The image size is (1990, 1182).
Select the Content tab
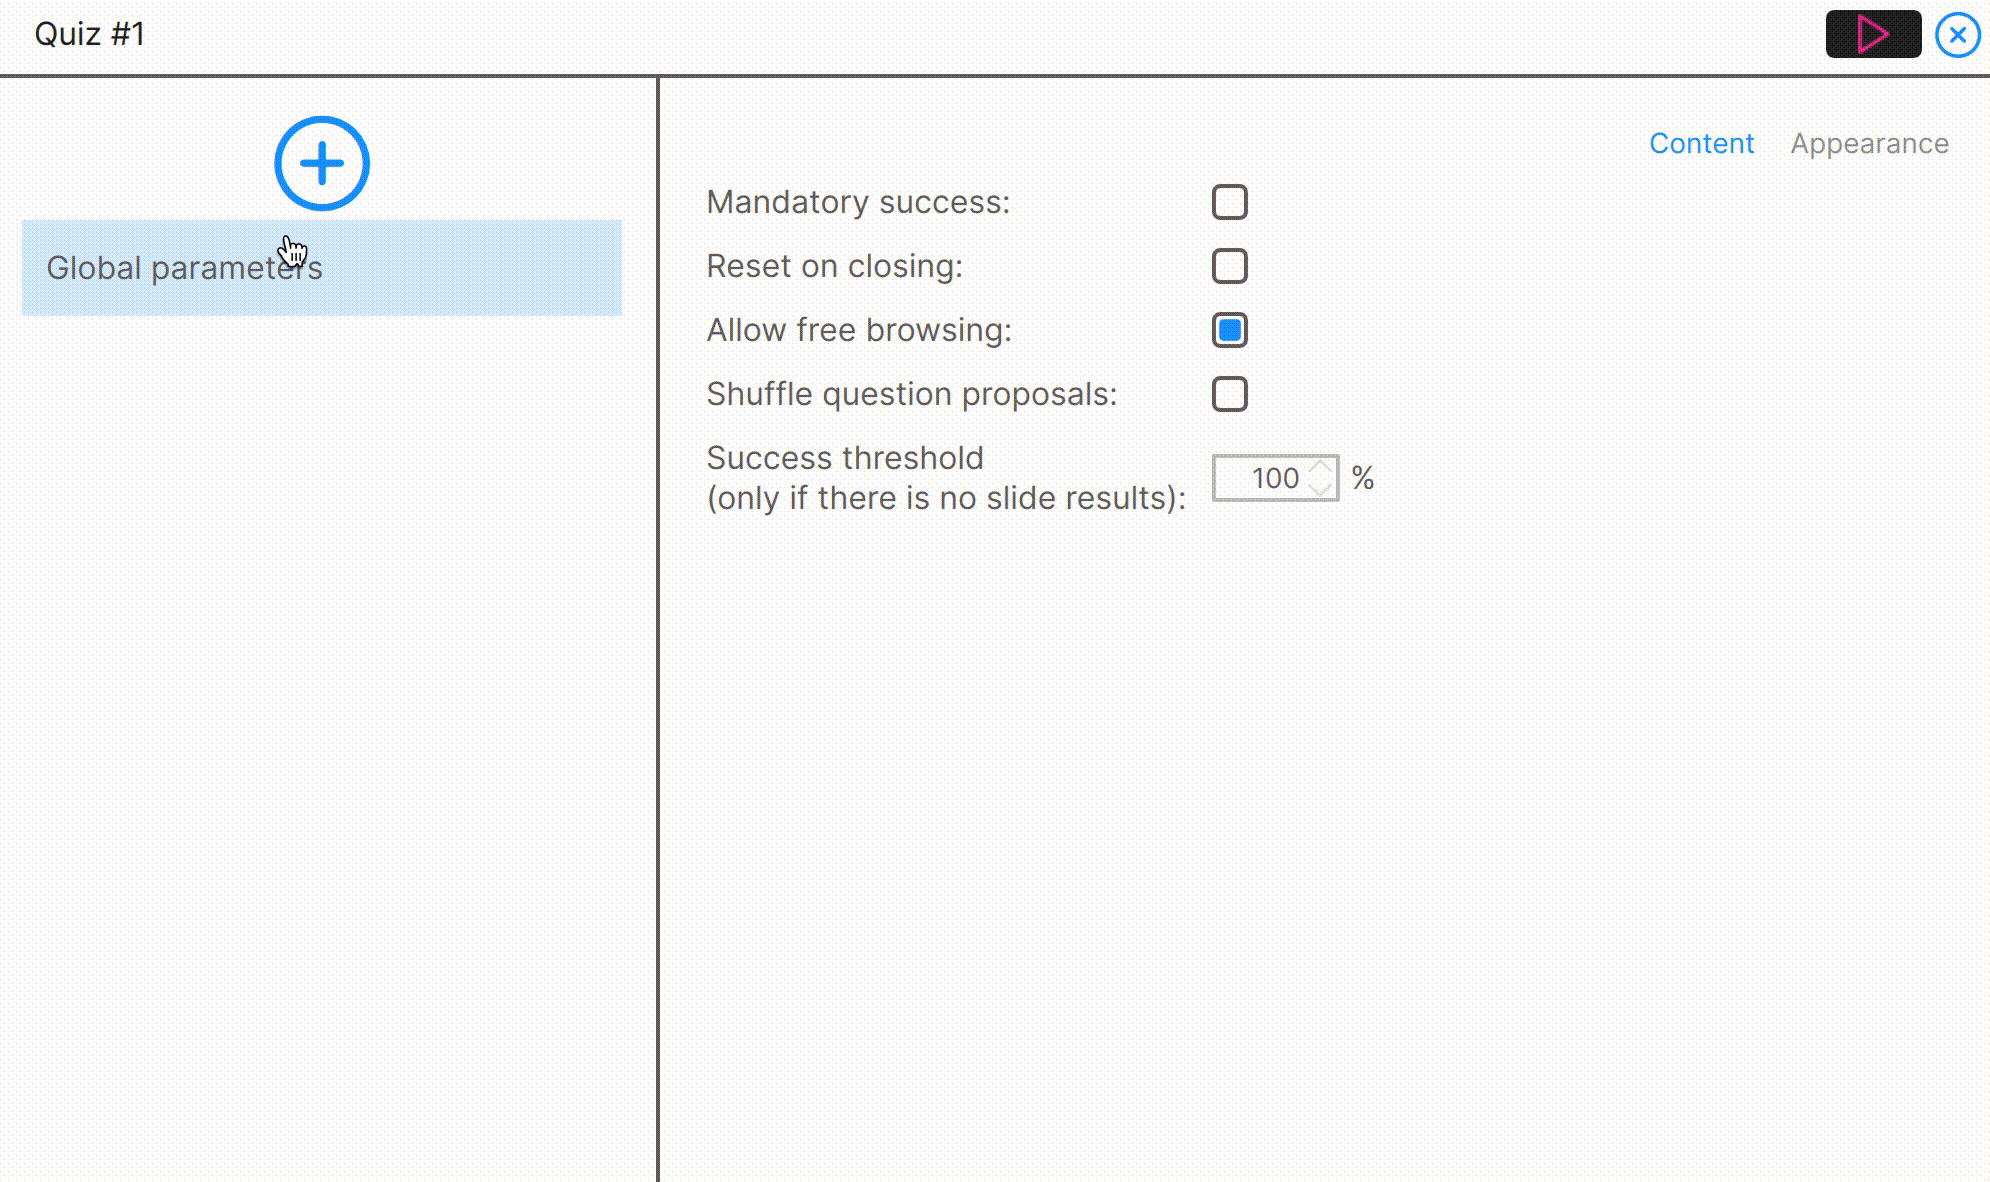[x=1701, y=143]
